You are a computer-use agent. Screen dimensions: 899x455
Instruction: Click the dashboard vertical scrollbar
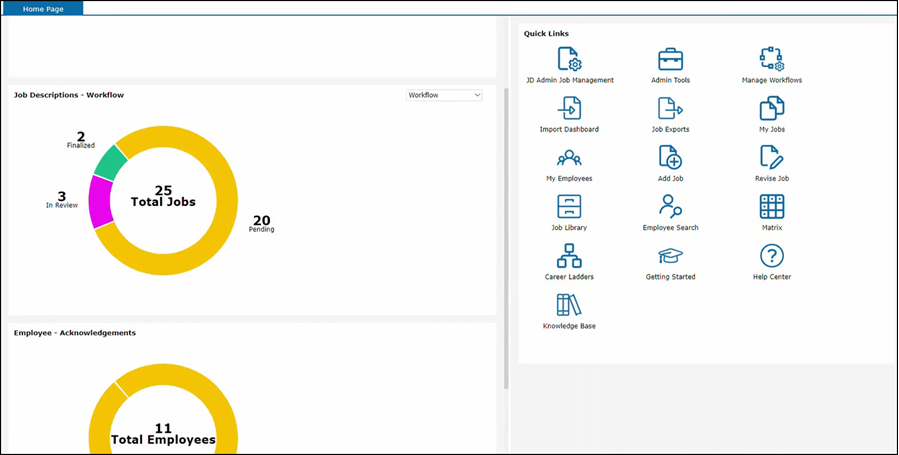click(x=506, y=240)
